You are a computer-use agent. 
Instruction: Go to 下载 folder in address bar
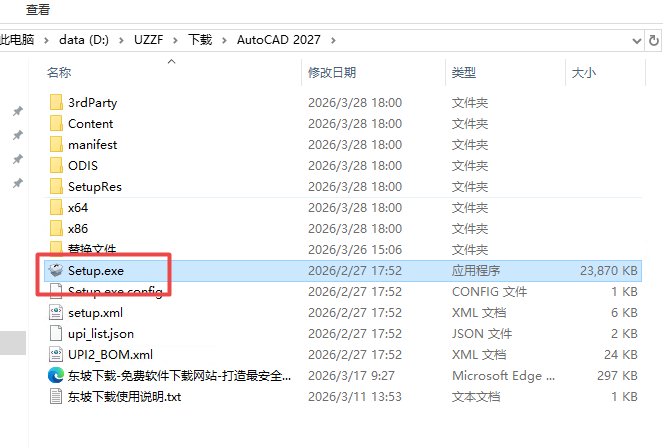200,40
